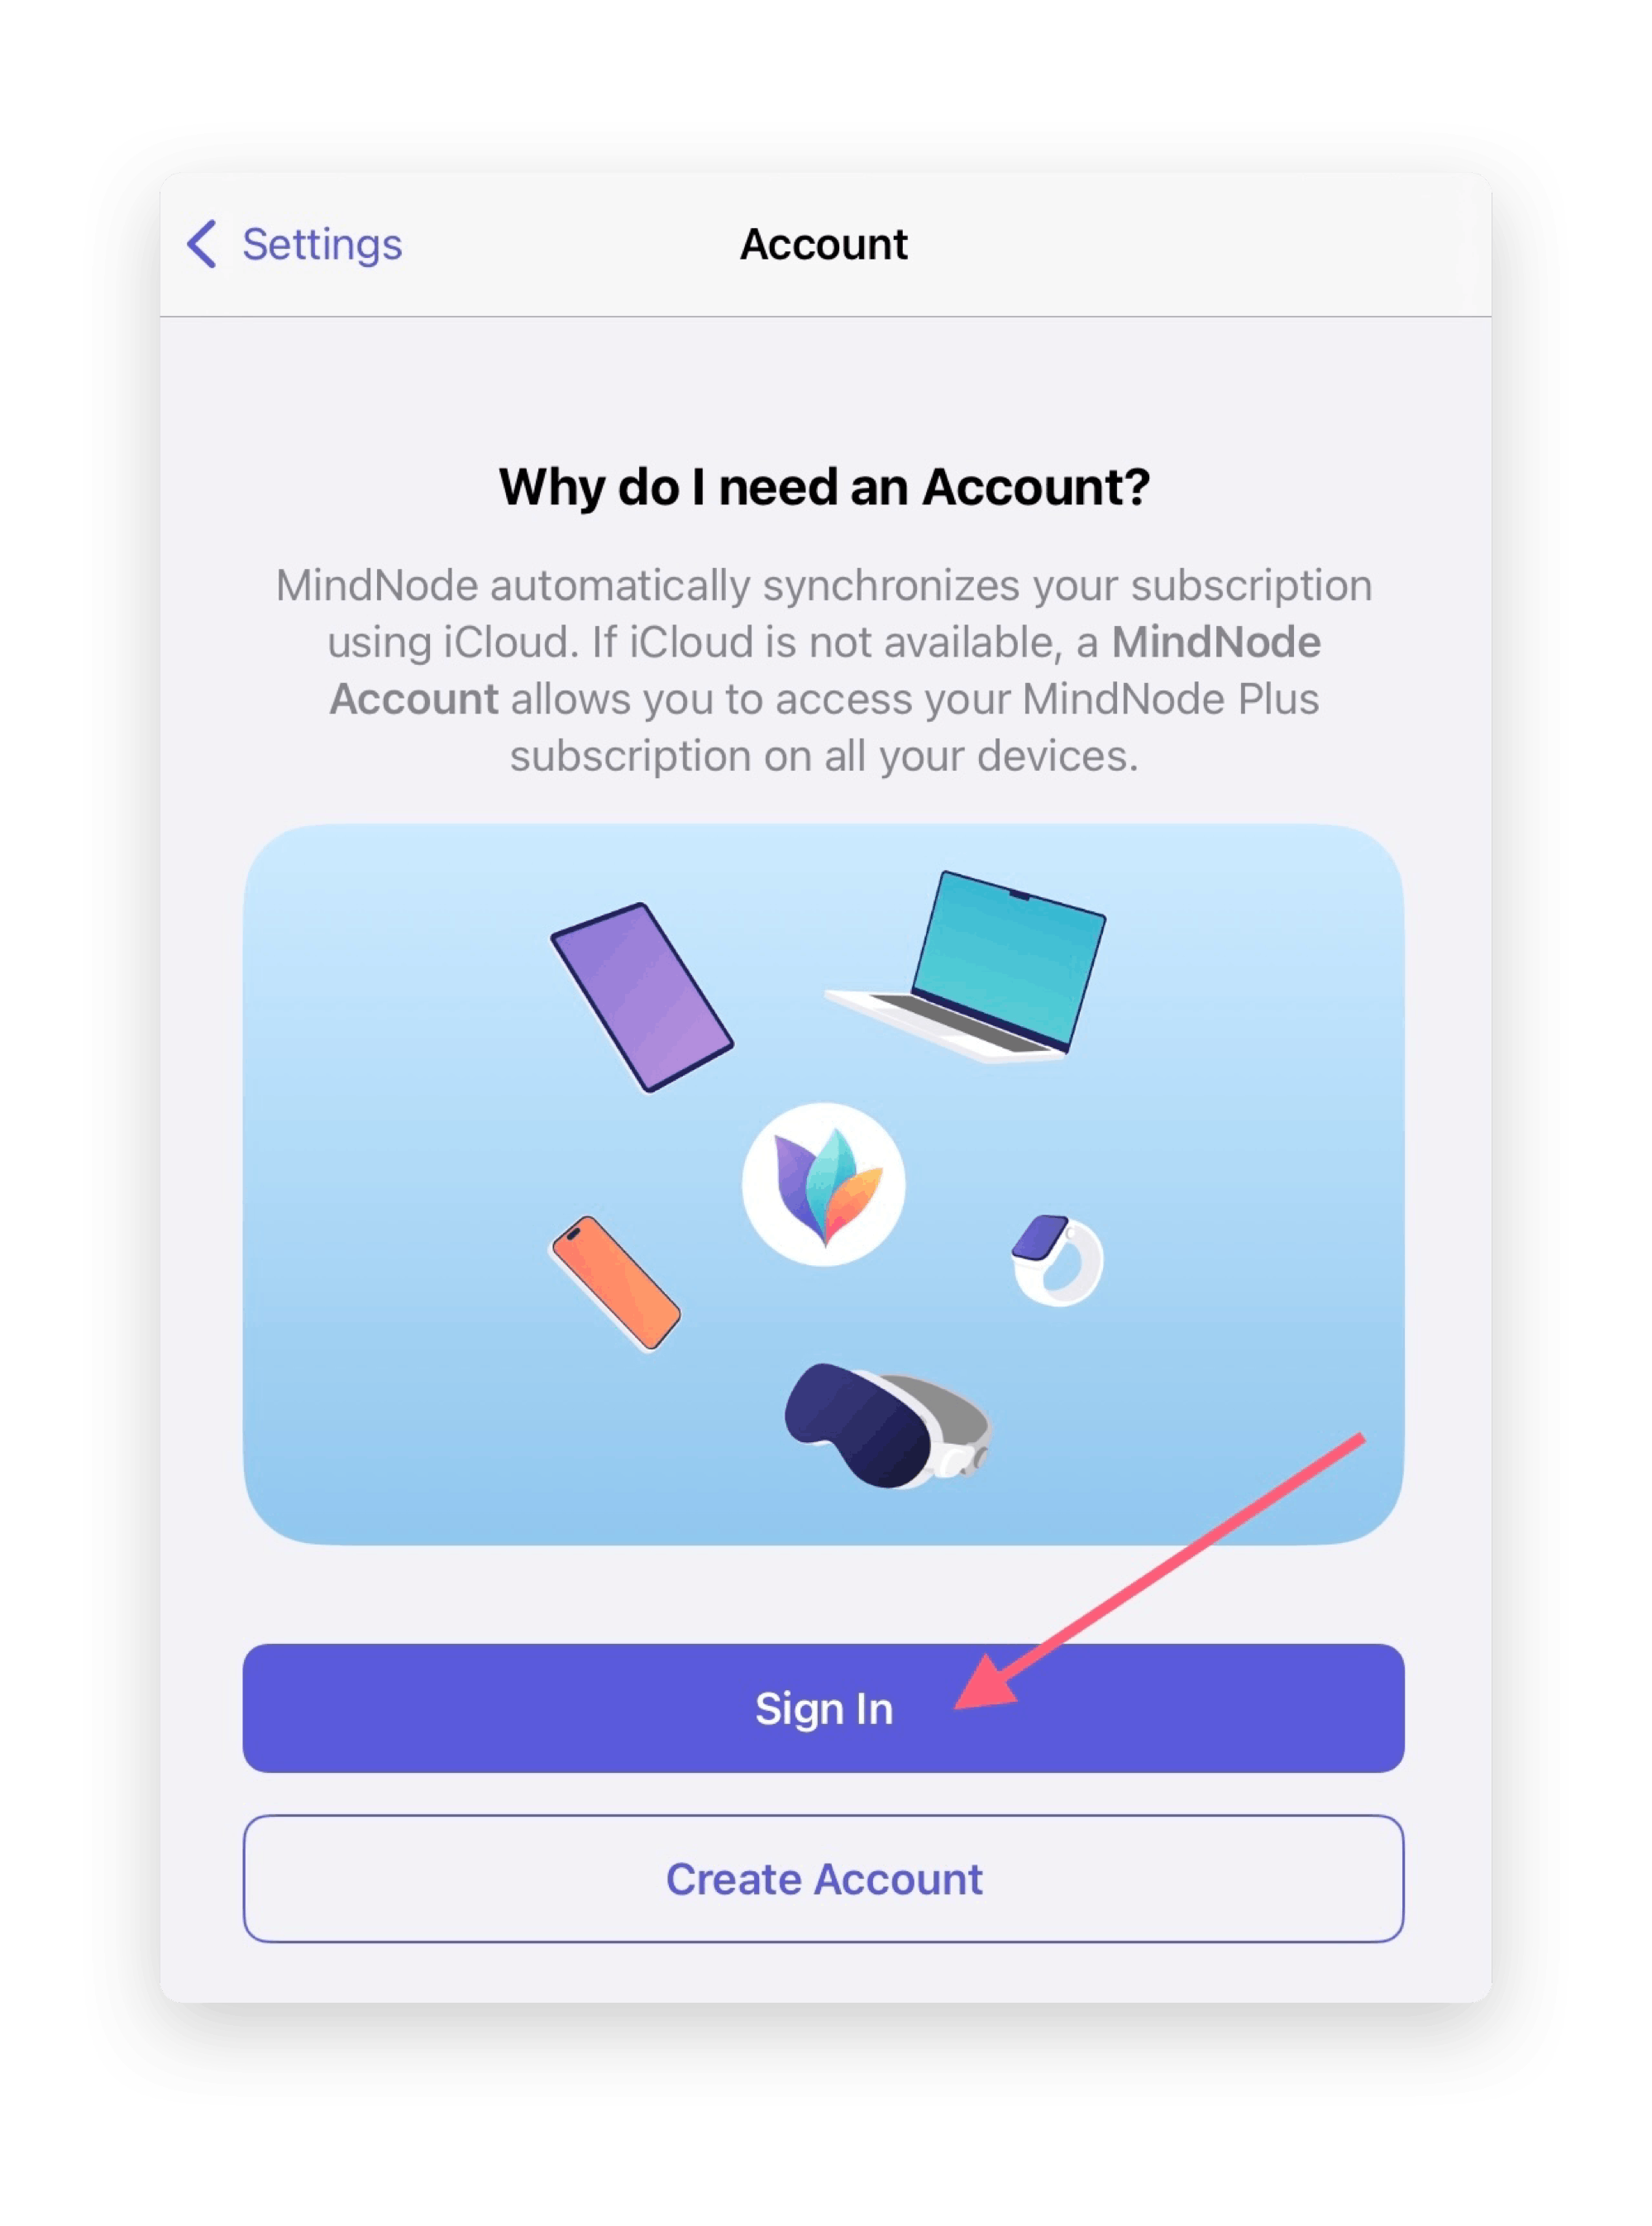Click the teal laptop illustration
This screenshot has width=1652, height=2226.
pos(966,966)
